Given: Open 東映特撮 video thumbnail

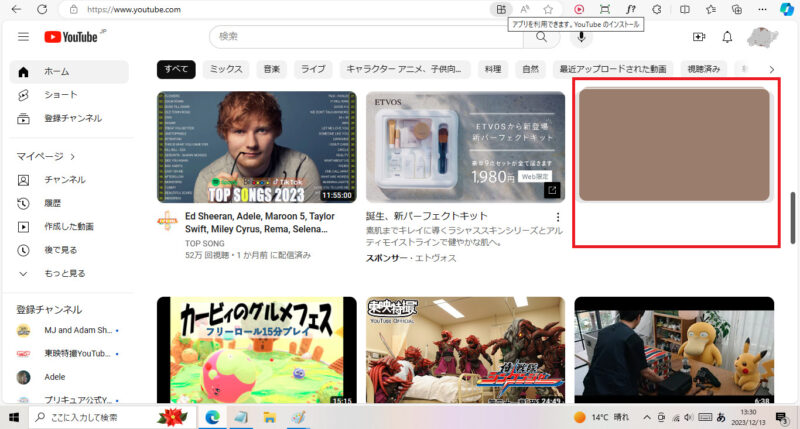Looking at the screenshot, I should [x=465, y=350].
